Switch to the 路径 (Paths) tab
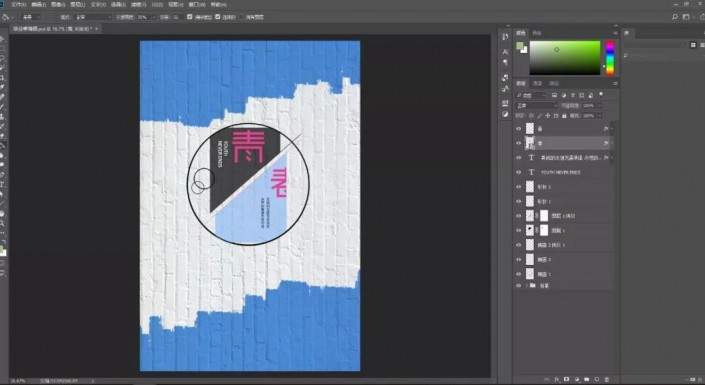 [554, 83]
